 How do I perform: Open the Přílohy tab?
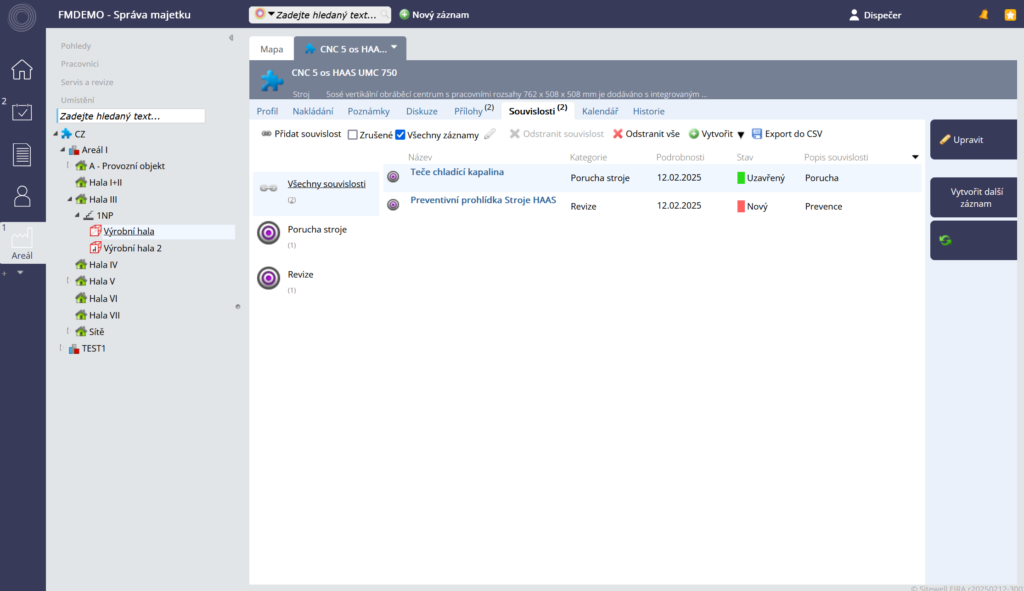(473, 110)
